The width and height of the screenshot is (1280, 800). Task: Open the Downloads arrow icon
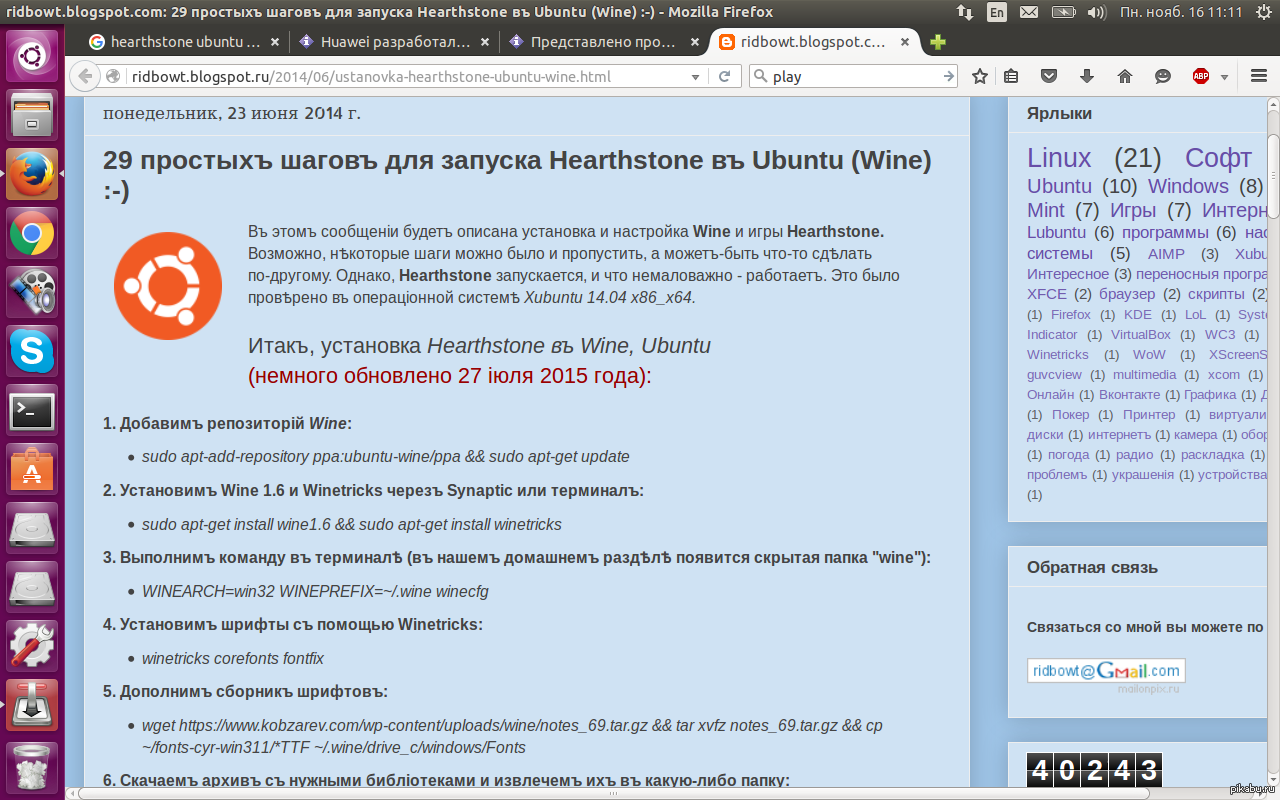coord(1087,77)
